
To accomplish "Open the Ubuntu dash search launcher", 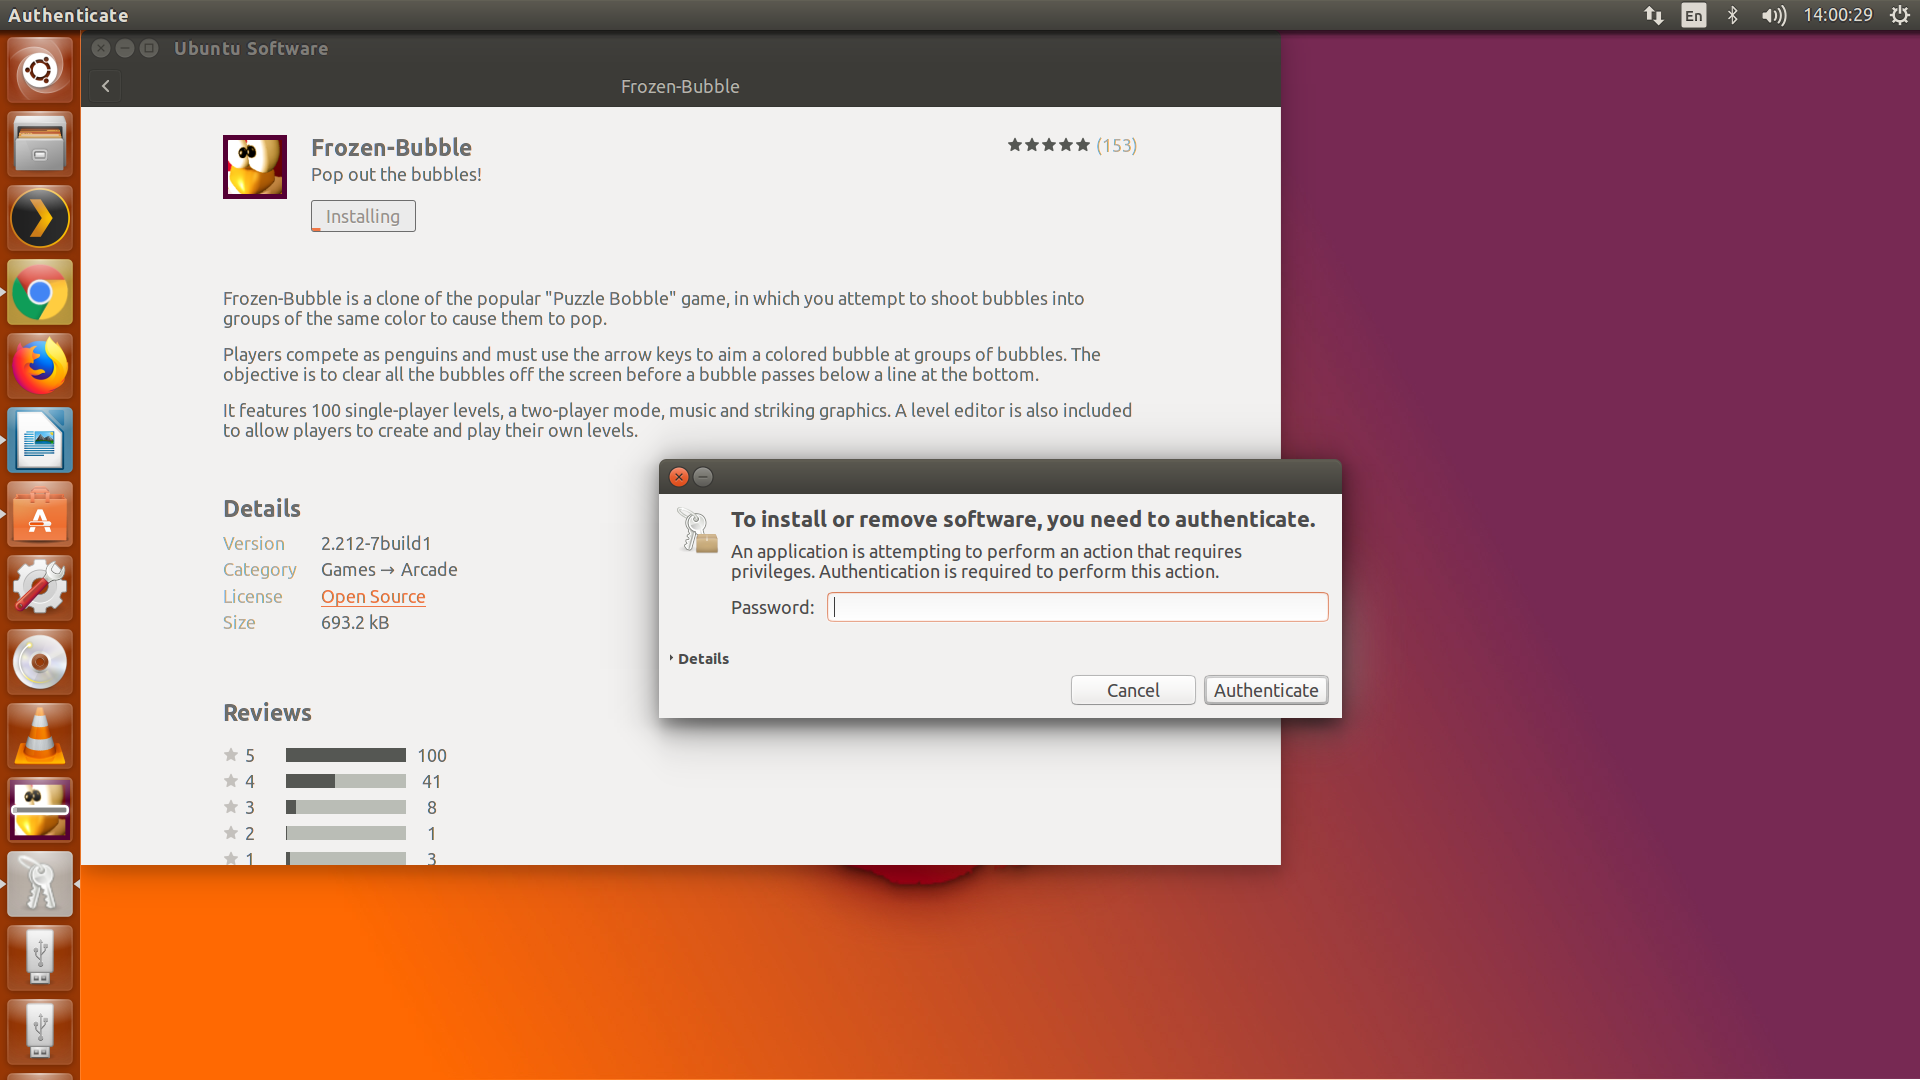I will point(40,70).
